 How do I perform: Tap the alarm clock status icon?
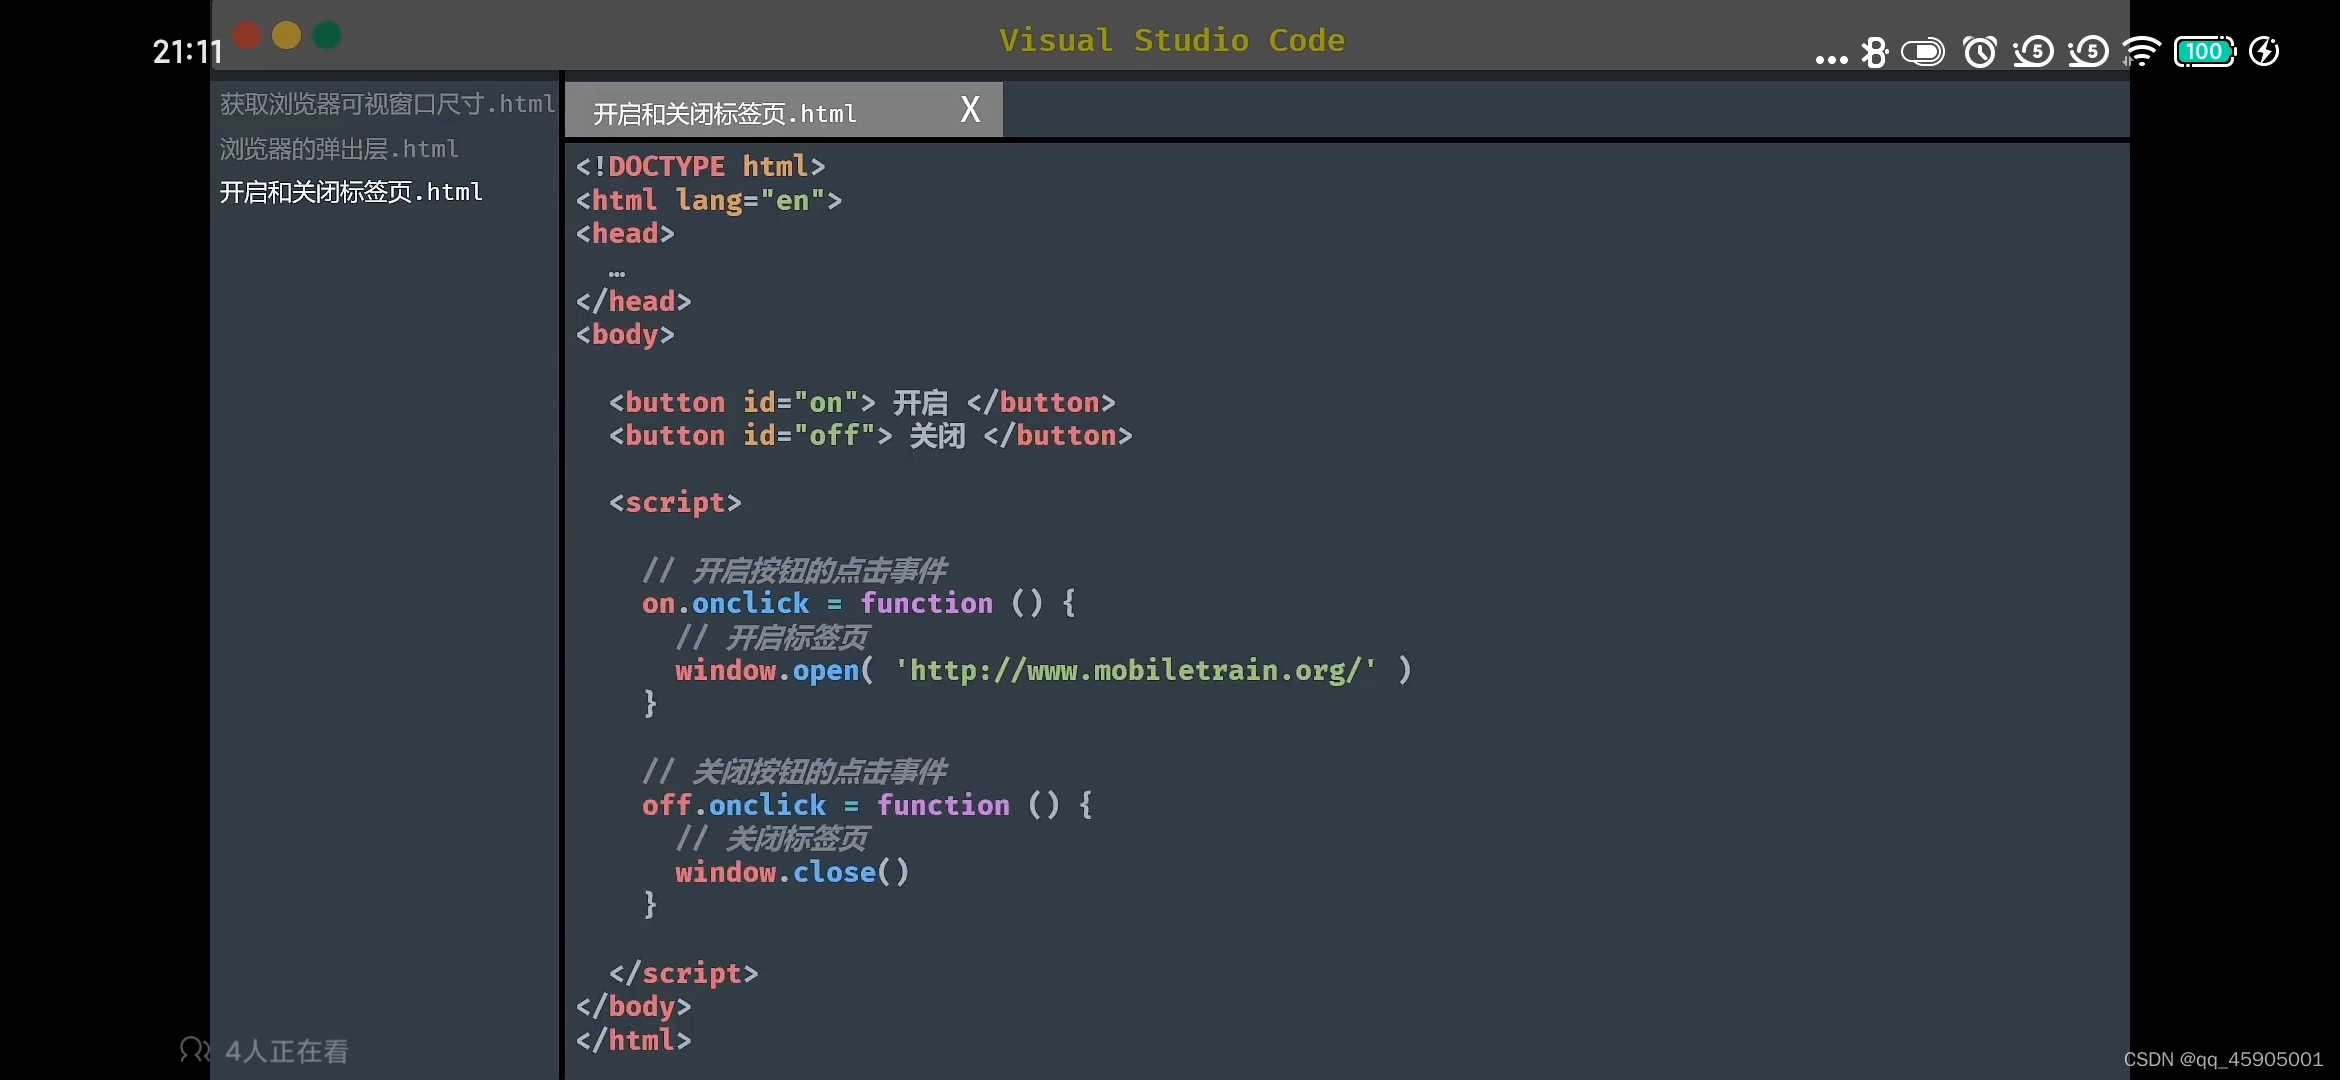pyautogui.click(x=1980, y=52)
